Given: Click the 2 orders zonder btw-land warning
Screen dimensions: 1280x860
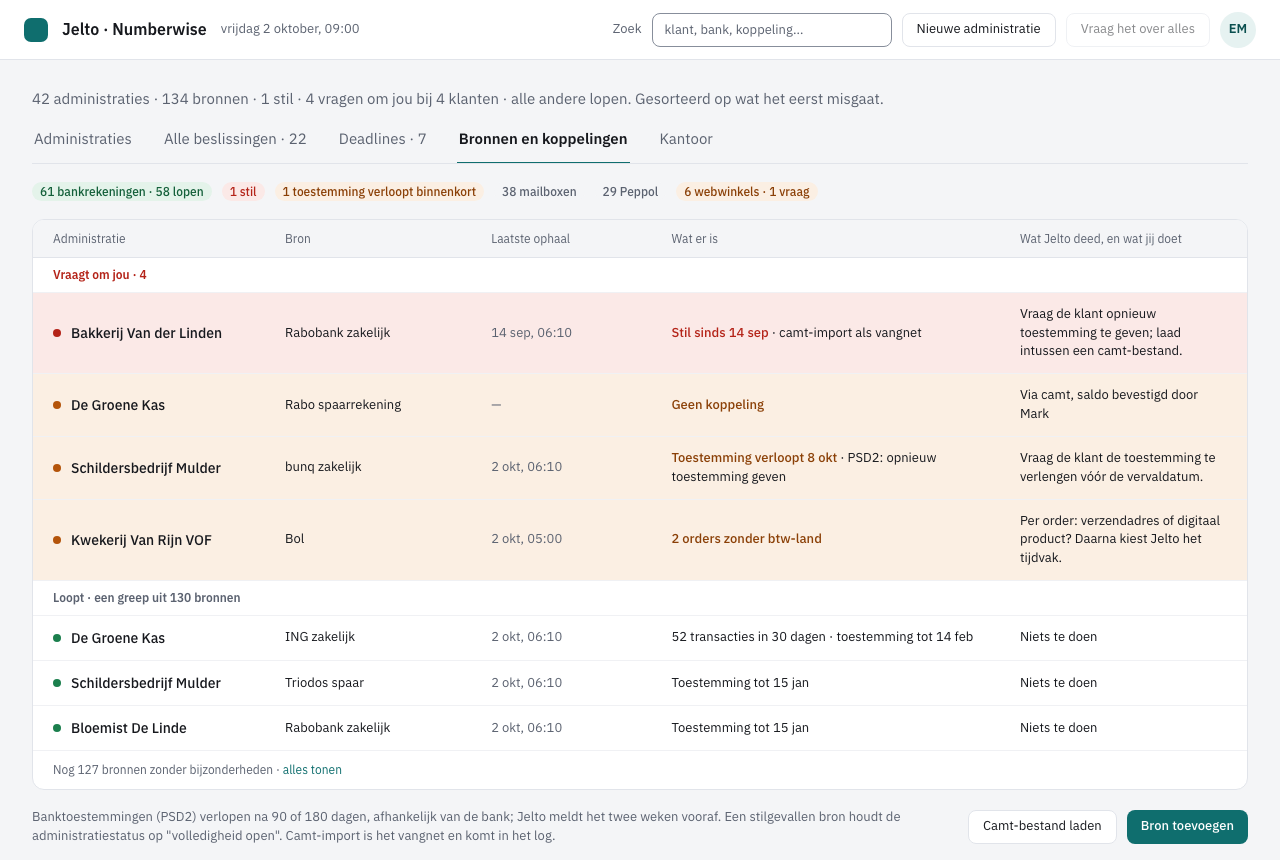Looking at the screenshot, I should 747,539.
